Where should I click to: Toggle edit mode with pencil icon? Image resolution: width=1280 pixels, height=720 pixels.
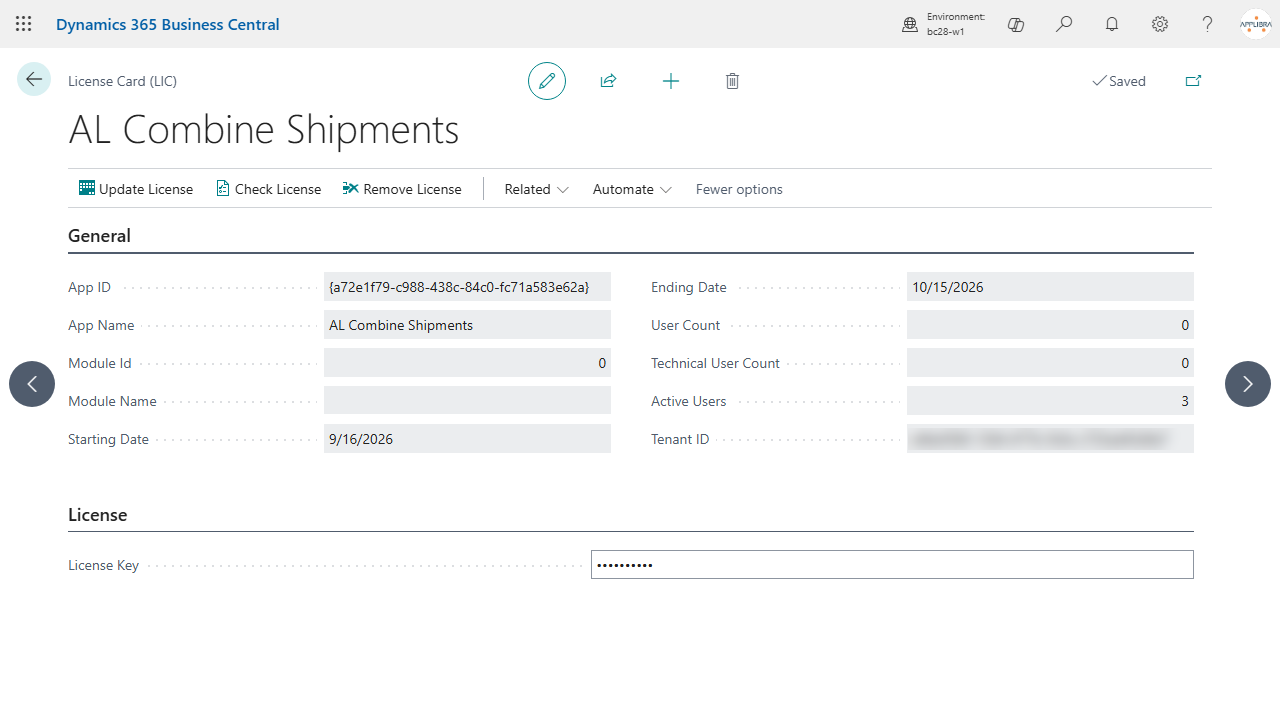(547, 81)
